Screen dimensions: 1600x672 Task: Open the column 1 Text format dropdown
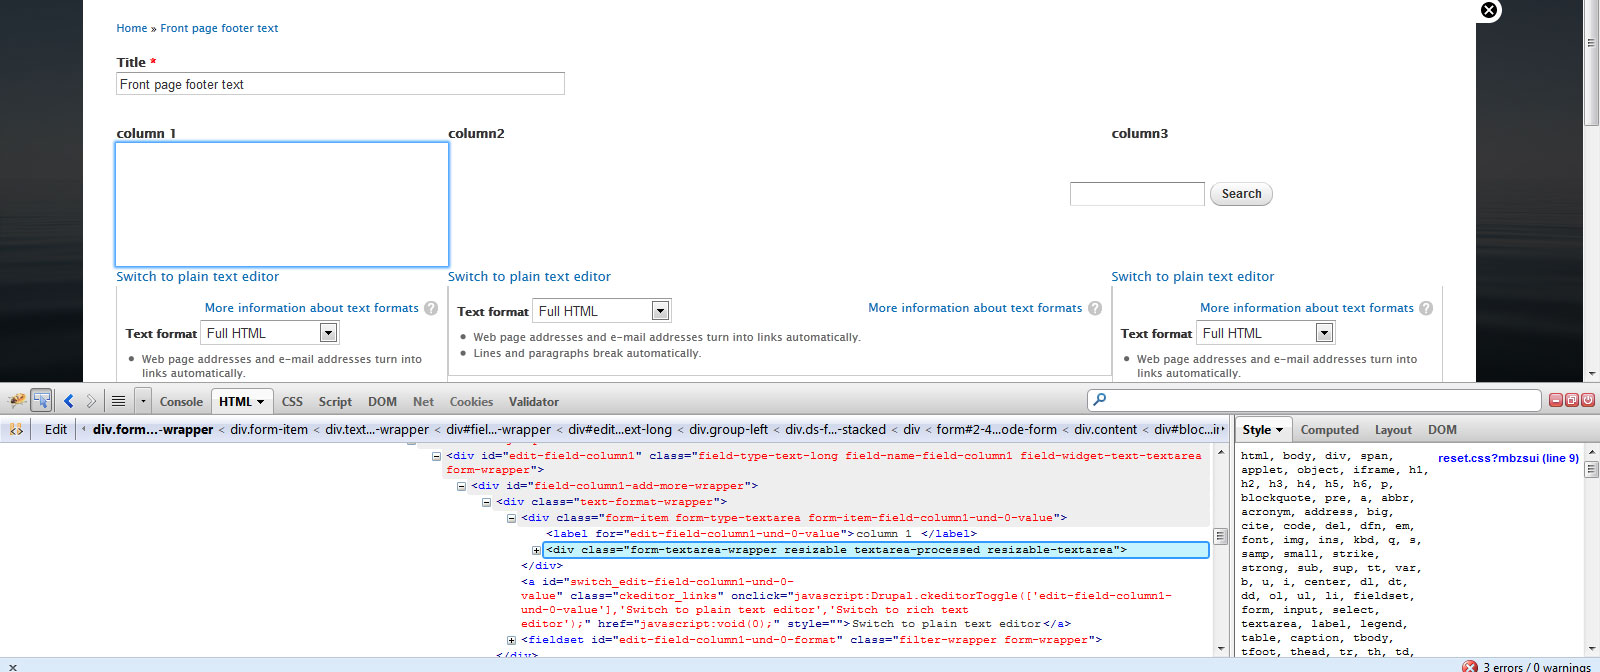coord(270,333)
